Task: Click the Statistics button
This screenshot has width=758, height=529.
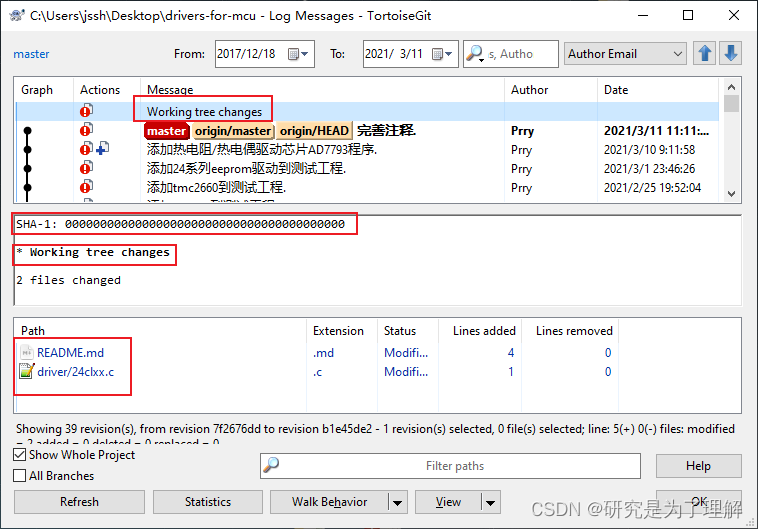Action: click(x=208, y=502)
